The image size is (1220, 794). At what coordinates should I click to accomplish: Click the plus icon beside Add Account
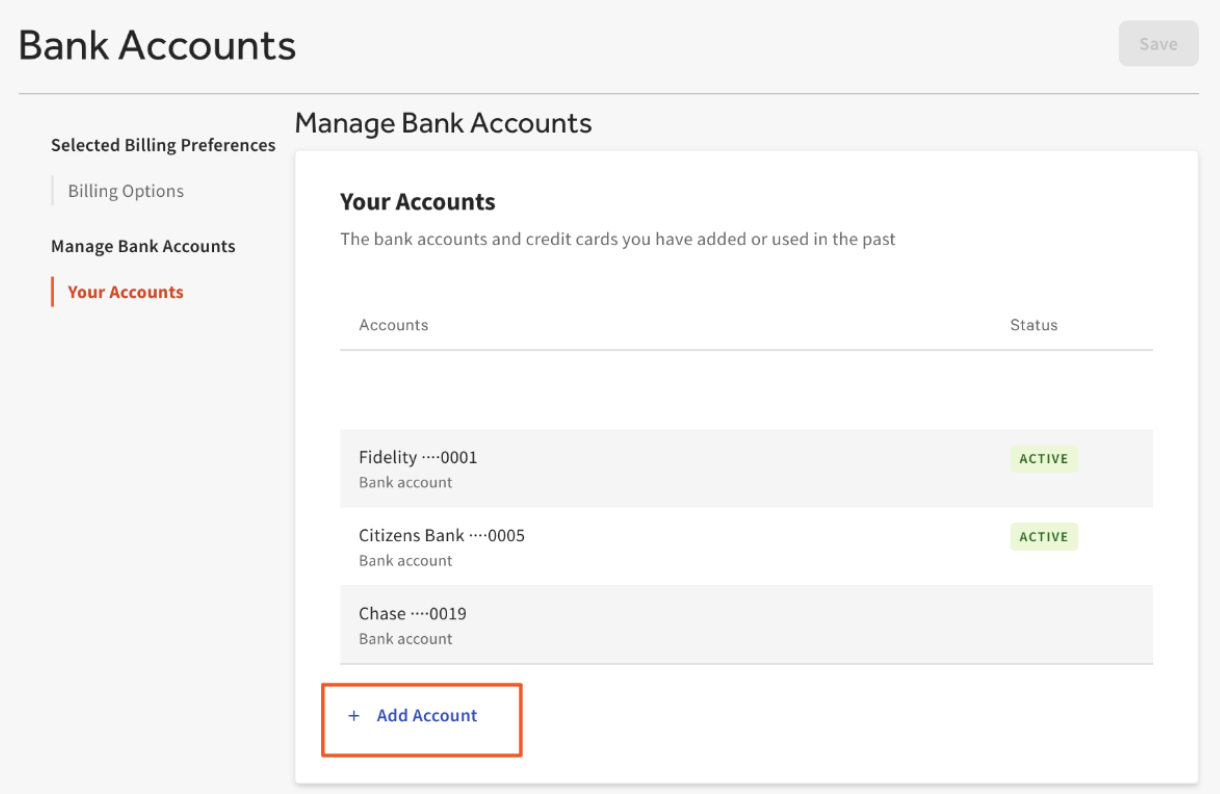[x=354, y=716]
